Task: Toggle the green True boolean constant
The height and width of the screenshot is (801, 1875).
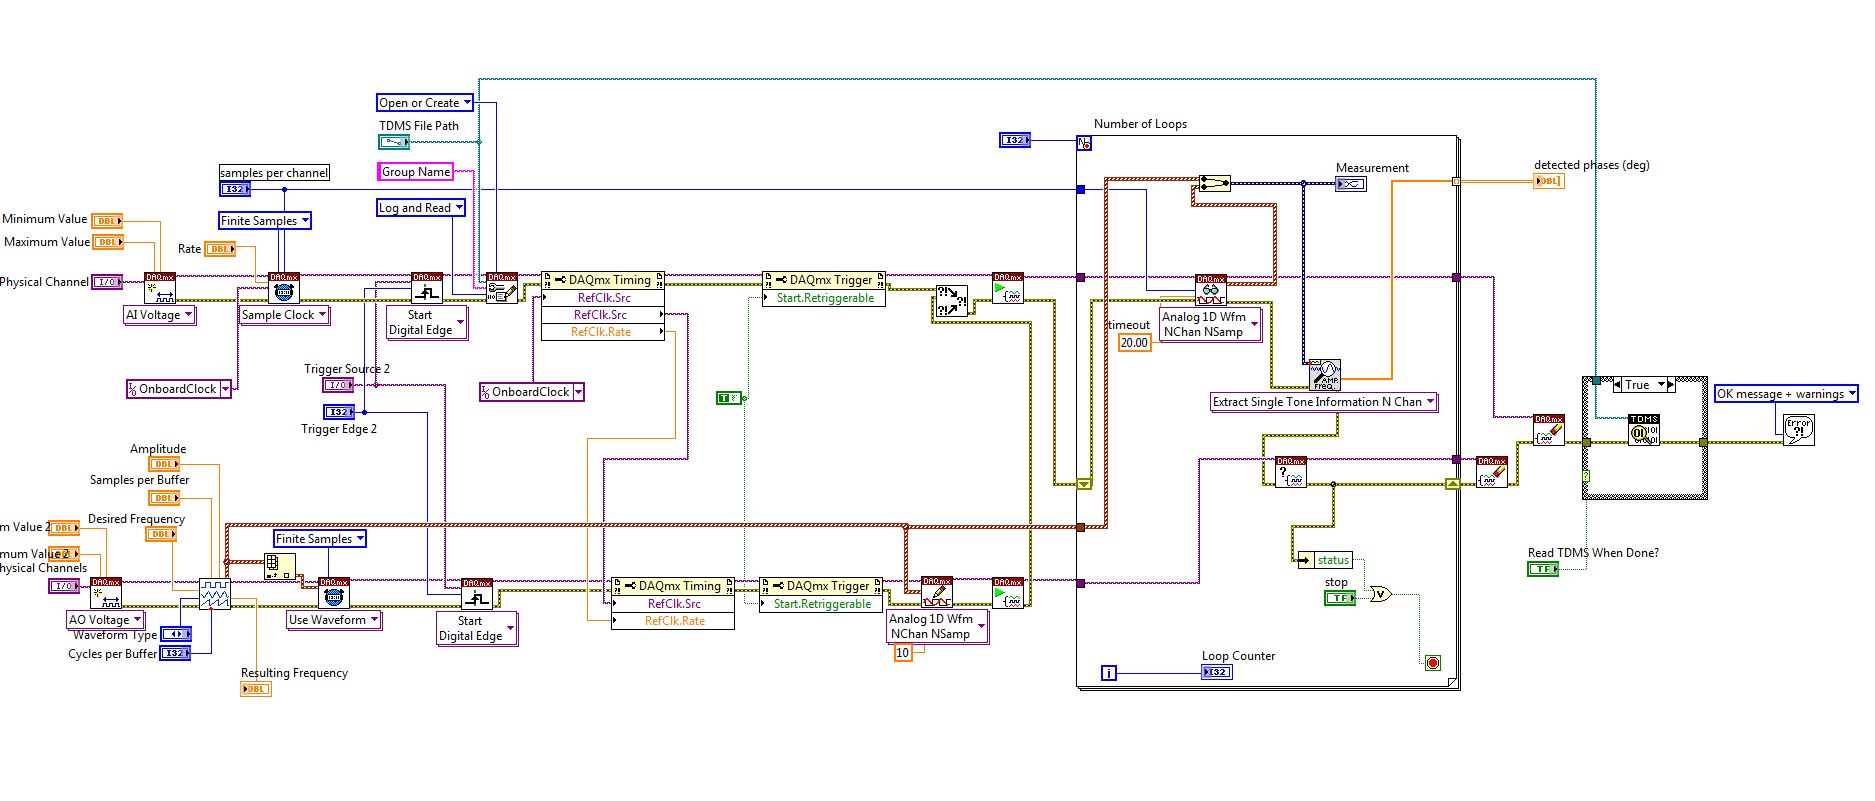Action: (x=728, y=398)
